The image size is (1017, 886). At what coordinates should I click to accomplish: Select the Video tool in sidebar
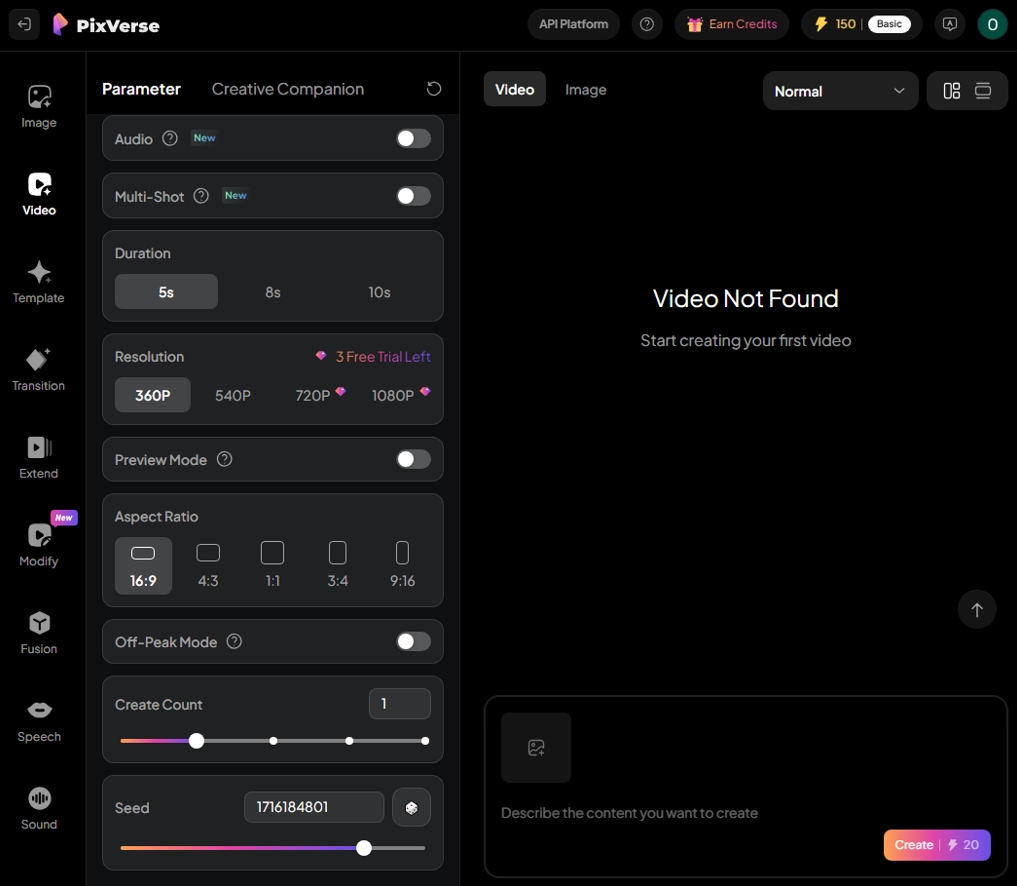39,194
